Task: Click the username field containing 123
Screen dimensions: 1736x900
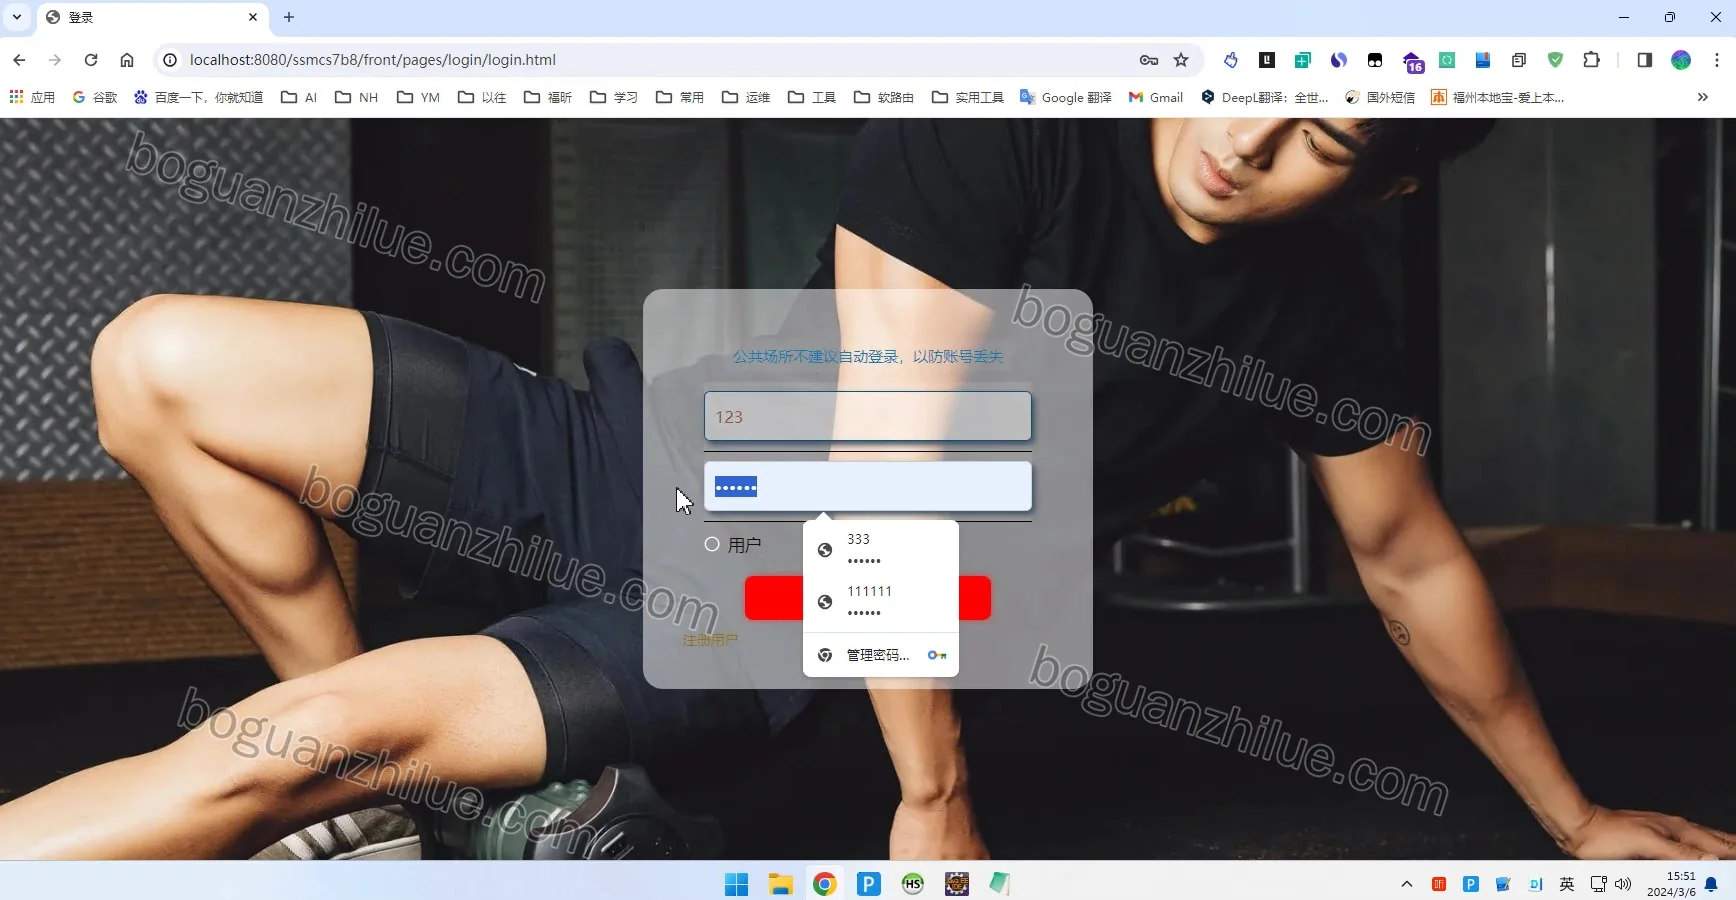Action: point(867,416)
